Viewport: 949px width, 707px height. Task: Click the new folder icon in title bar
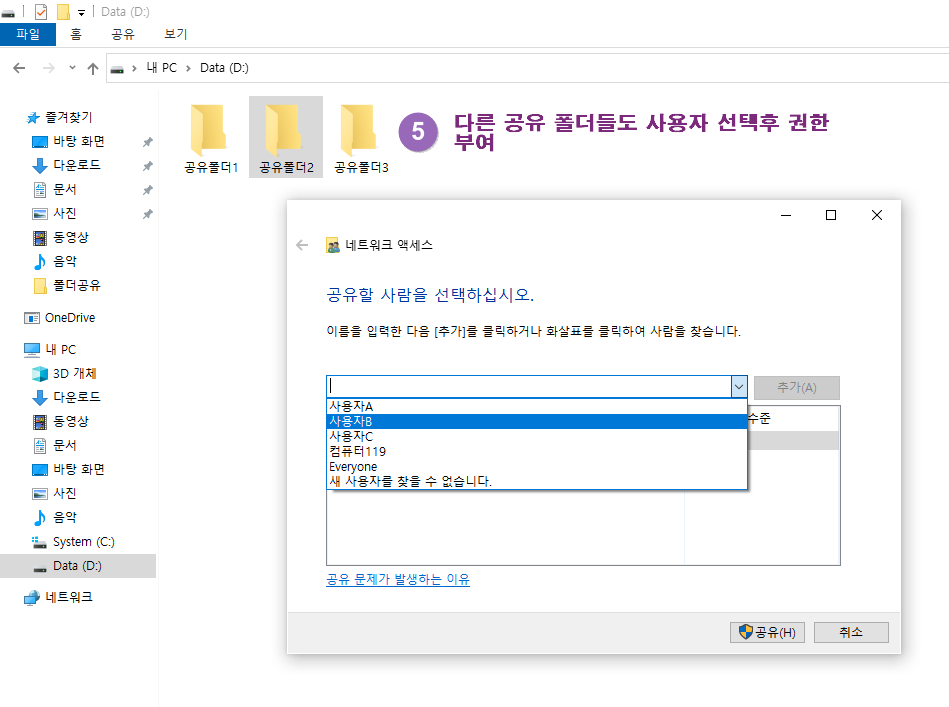(63, 12)
